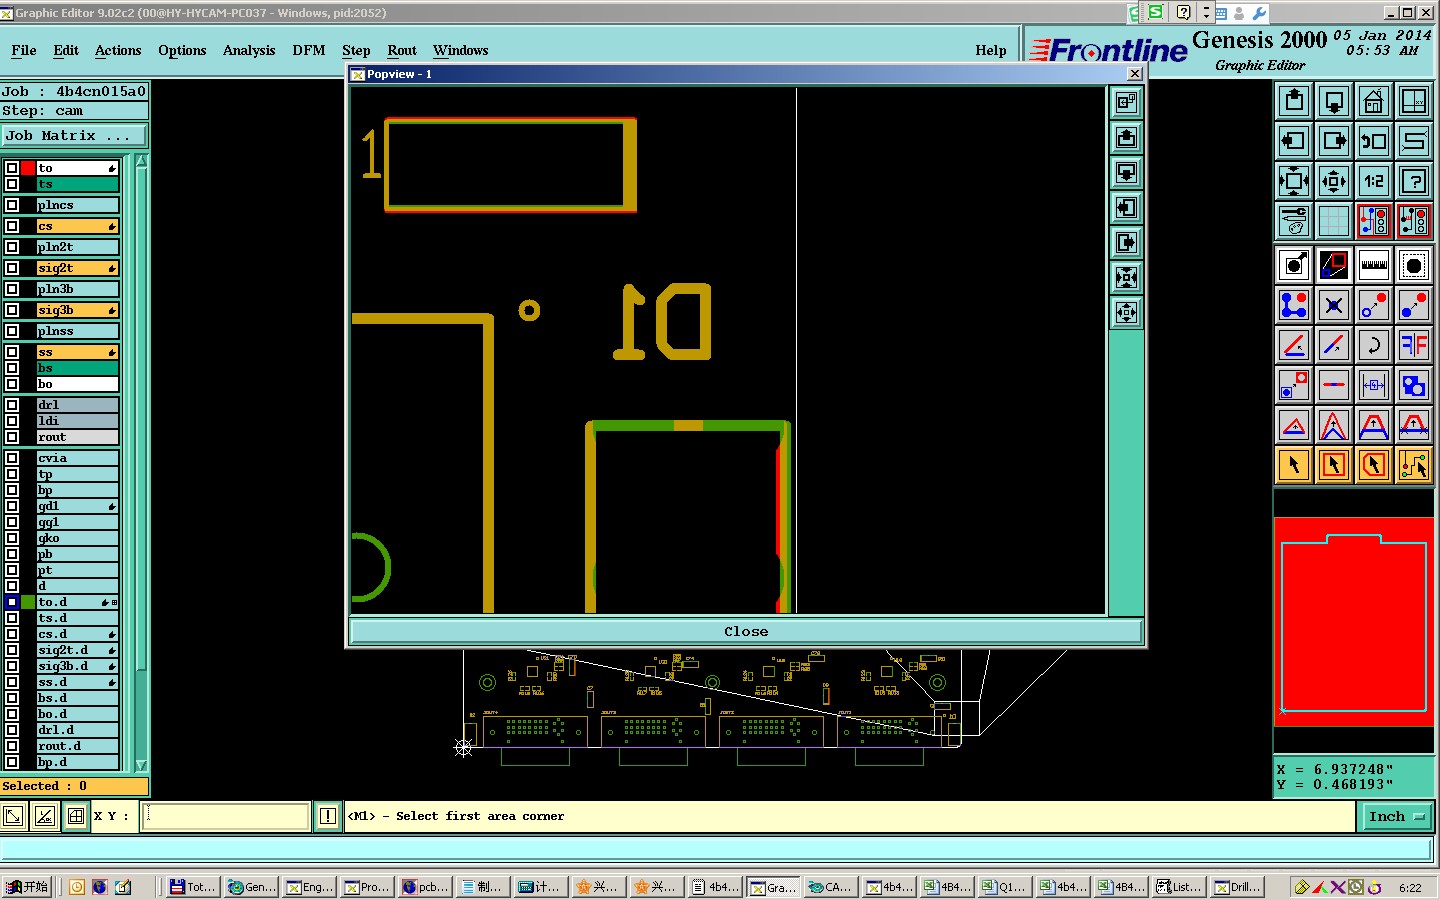The height and width of the screenshot is (900, 1440).
Task: Switch to 'Drill...' taskbar item
Action: click(x=1239, y=887)
